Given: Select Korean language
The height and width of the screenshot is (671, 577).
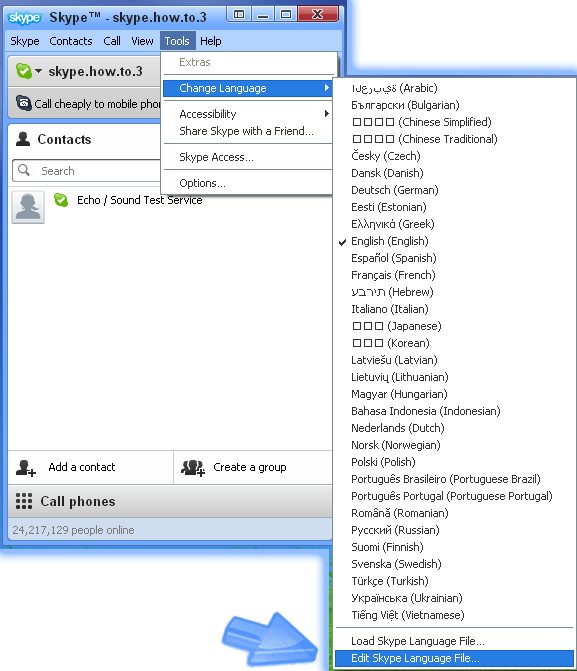Looking at the screenshot, I should [391, 343].
